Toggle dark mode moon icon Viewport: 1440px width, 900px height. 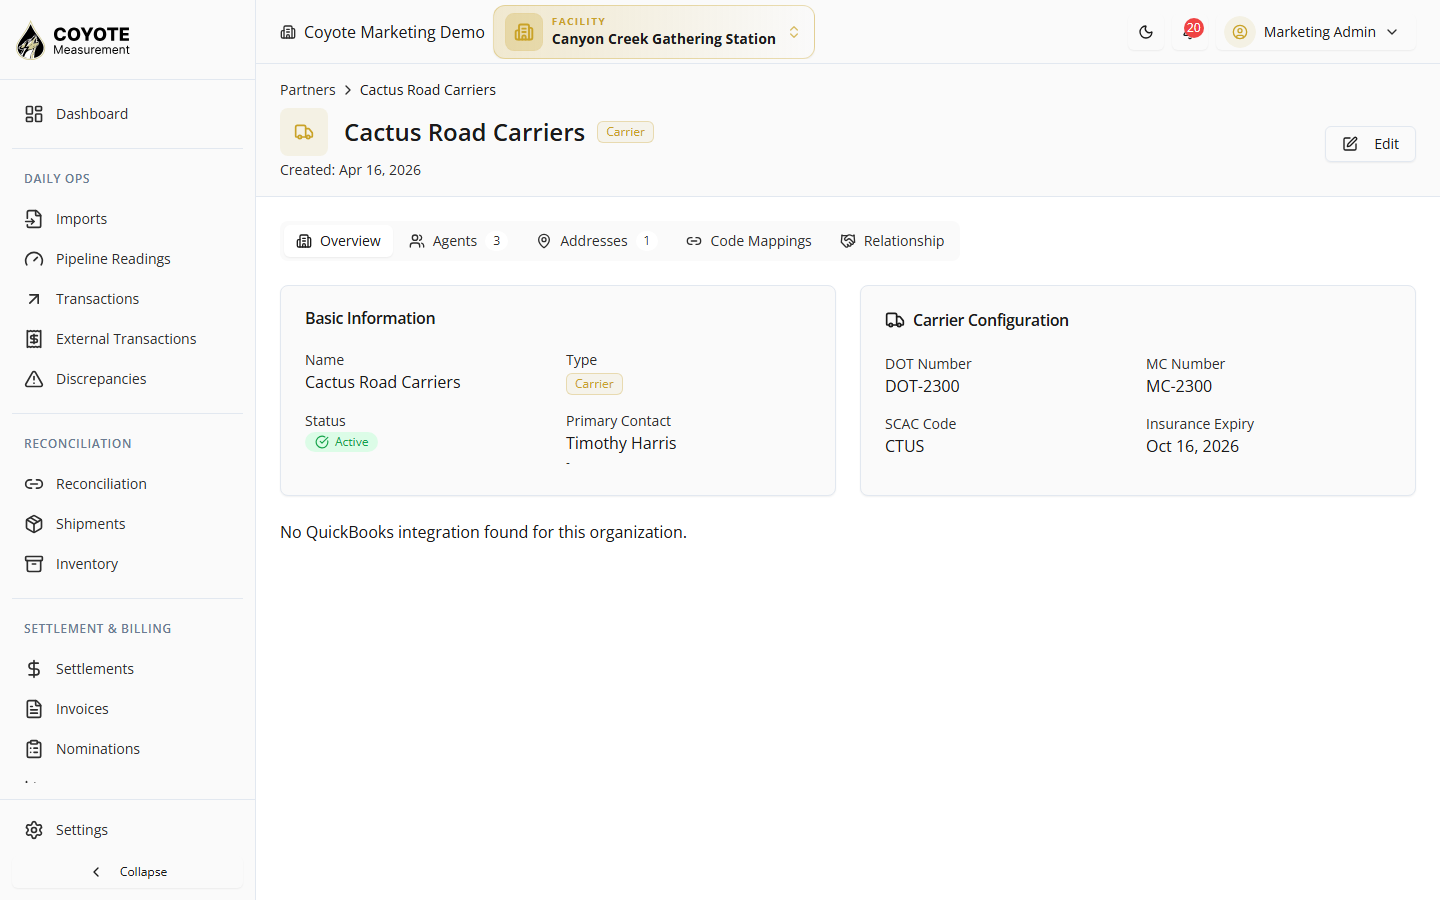(1146, 32)
